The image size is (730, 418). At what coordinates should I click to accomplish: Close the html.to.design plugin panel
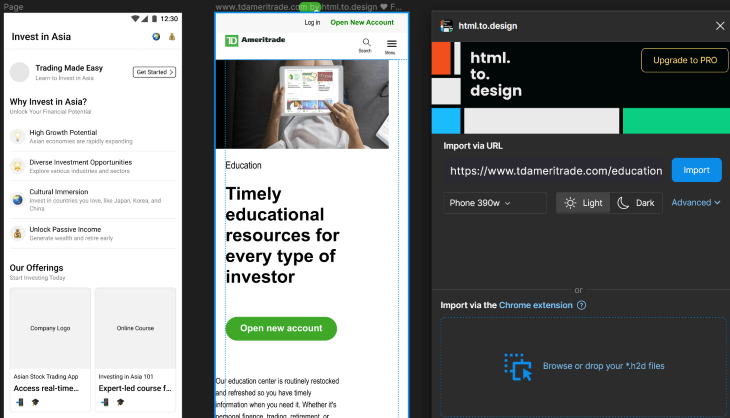720,26
